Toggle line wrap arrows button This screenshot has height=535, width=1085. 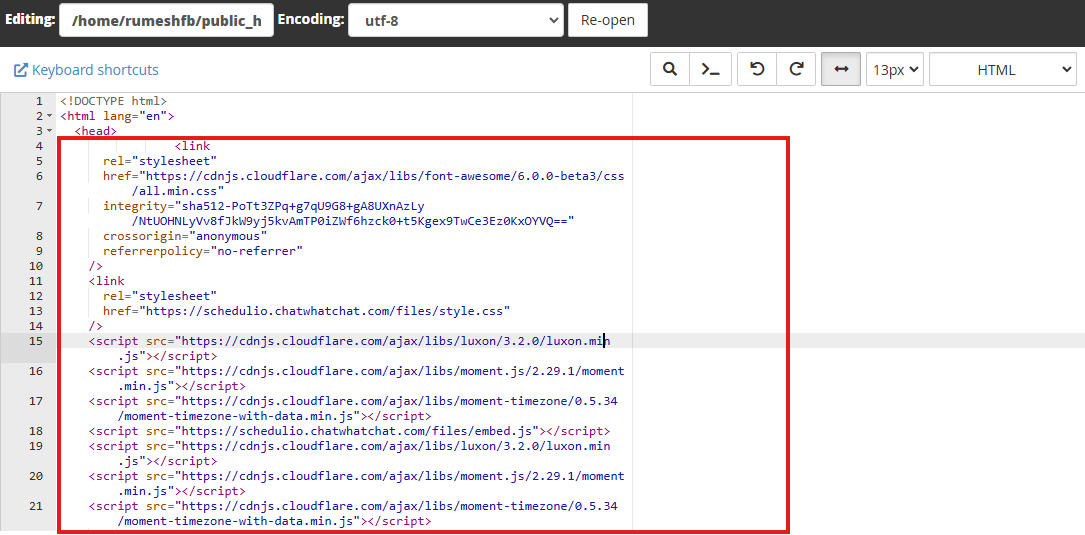coord(841,69)
